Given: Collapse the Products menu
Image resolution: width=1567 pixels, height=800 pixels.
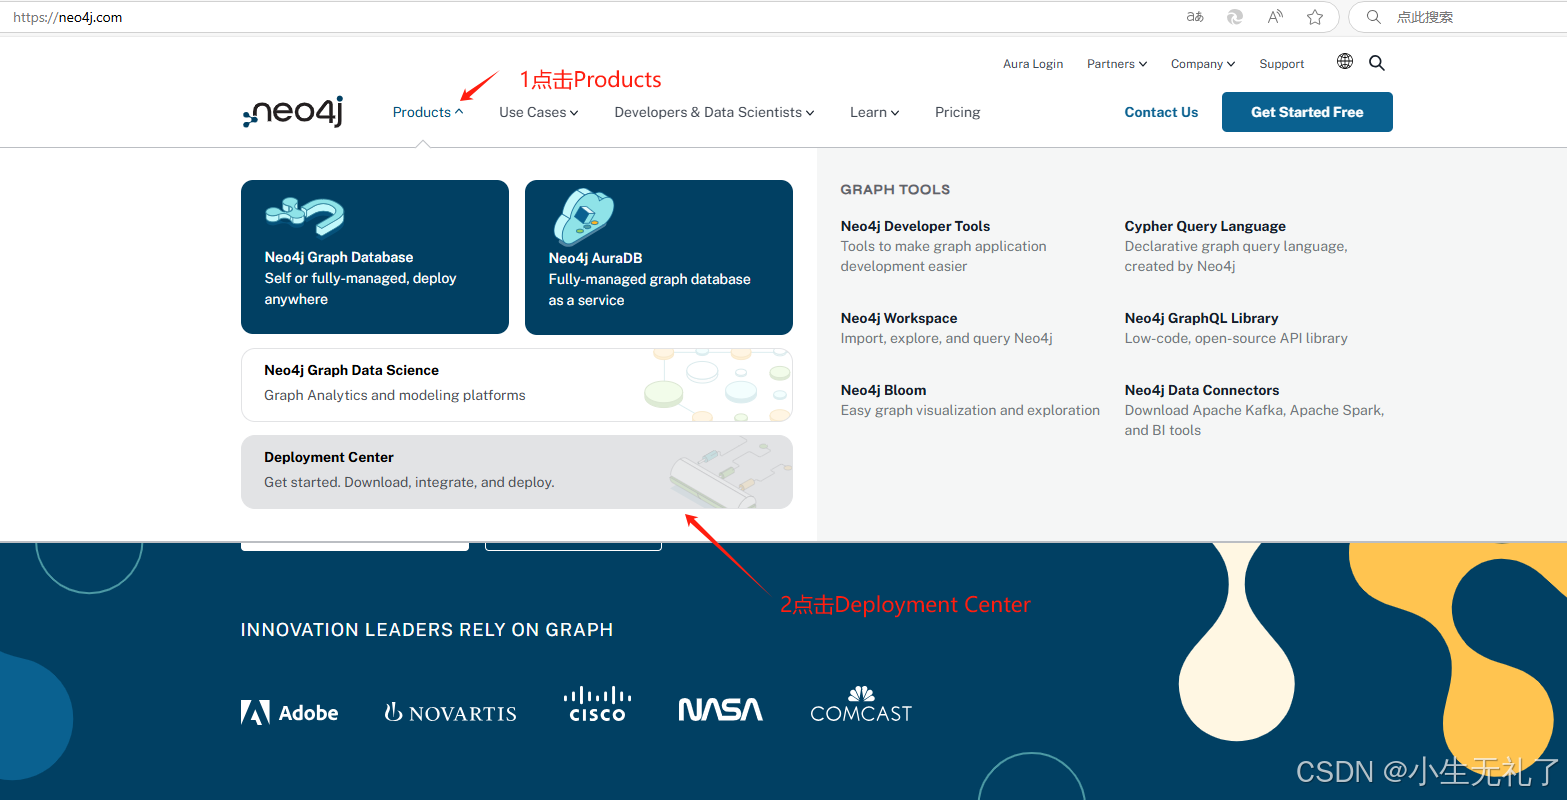Looking at the screenshot, I should click(x=428, y=112).
